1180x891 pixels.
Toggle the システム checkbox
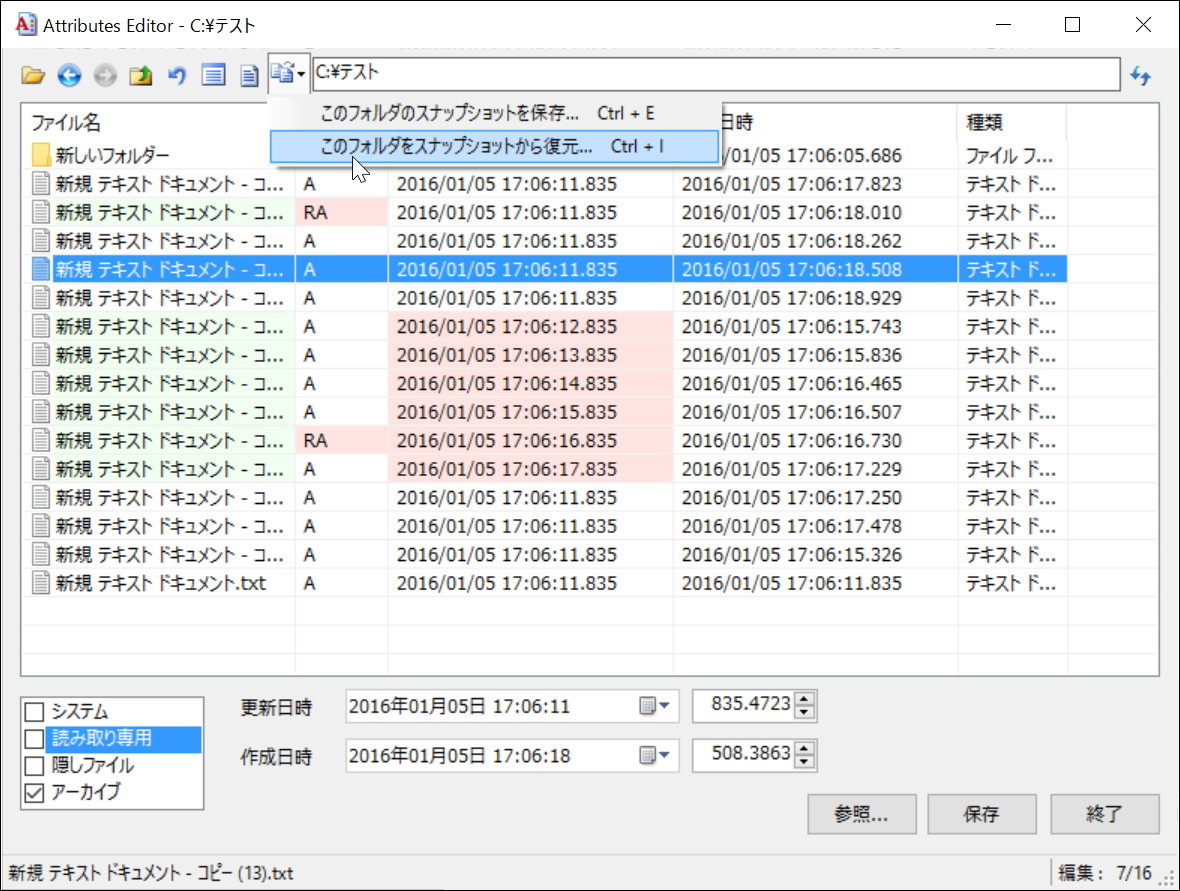35,712
